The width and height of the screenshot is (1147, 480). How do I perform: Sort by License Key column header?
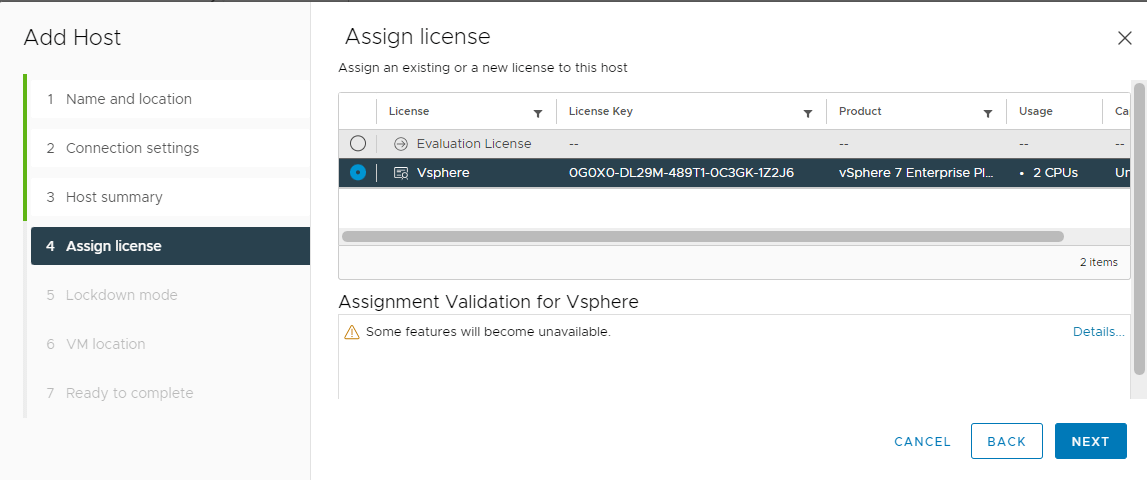(x=601, y=111)
